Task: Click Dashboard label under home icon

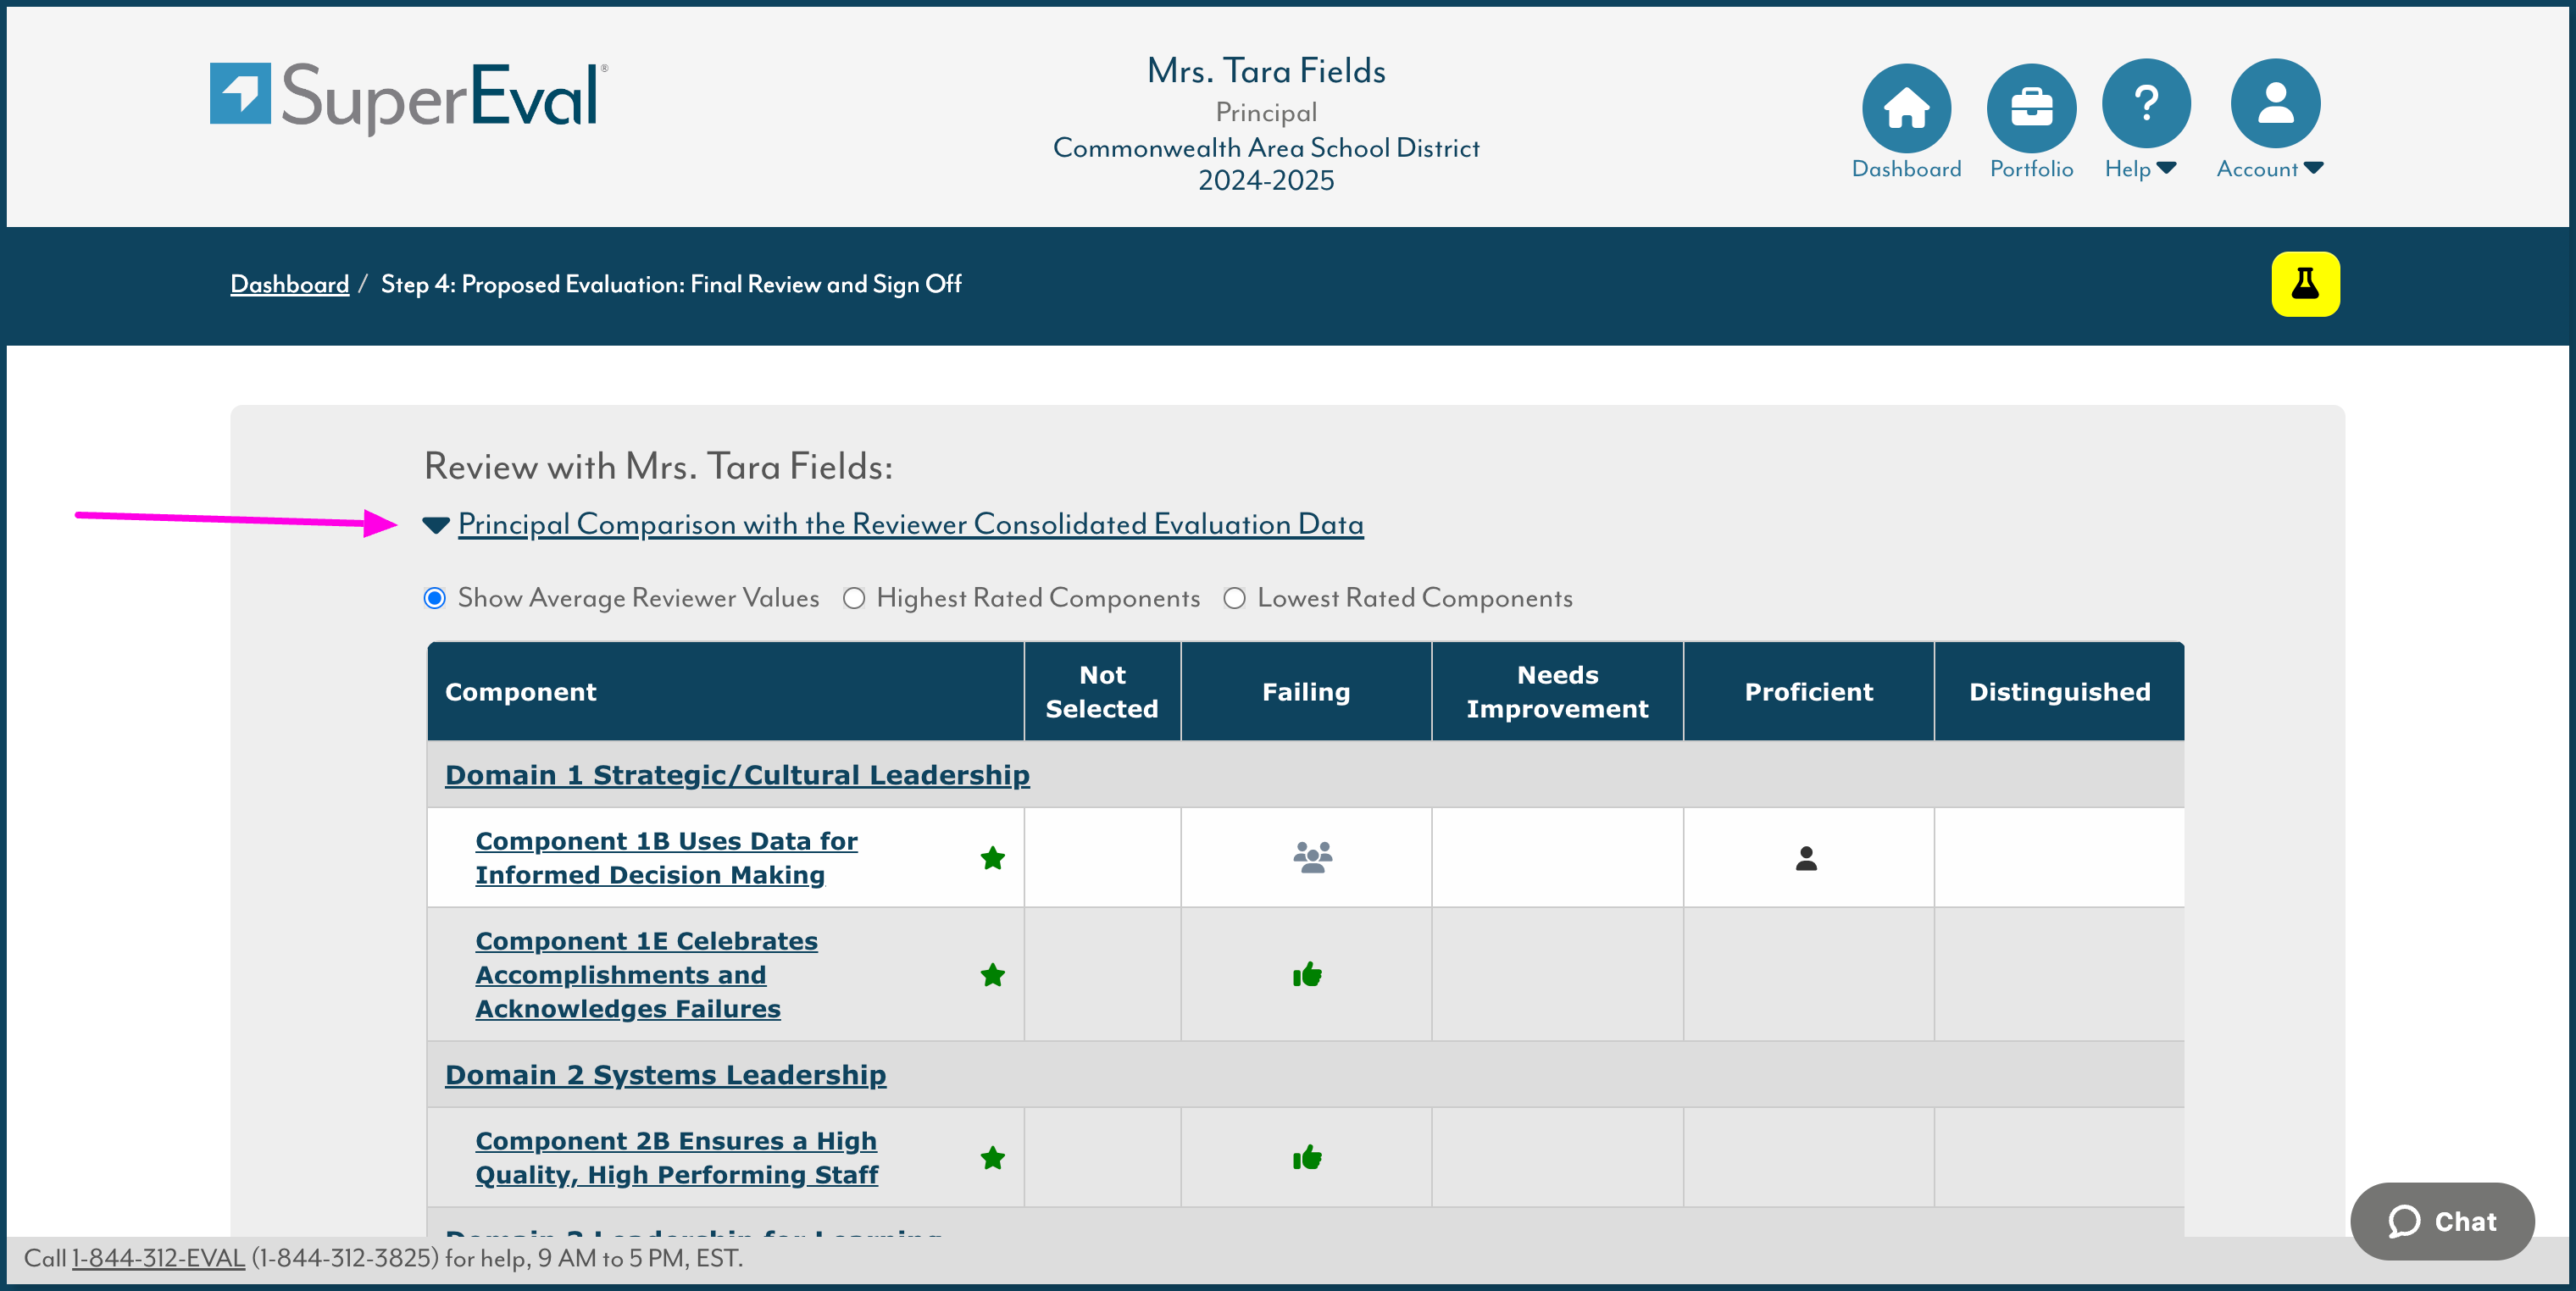Action: click(x=1906, y=169)
